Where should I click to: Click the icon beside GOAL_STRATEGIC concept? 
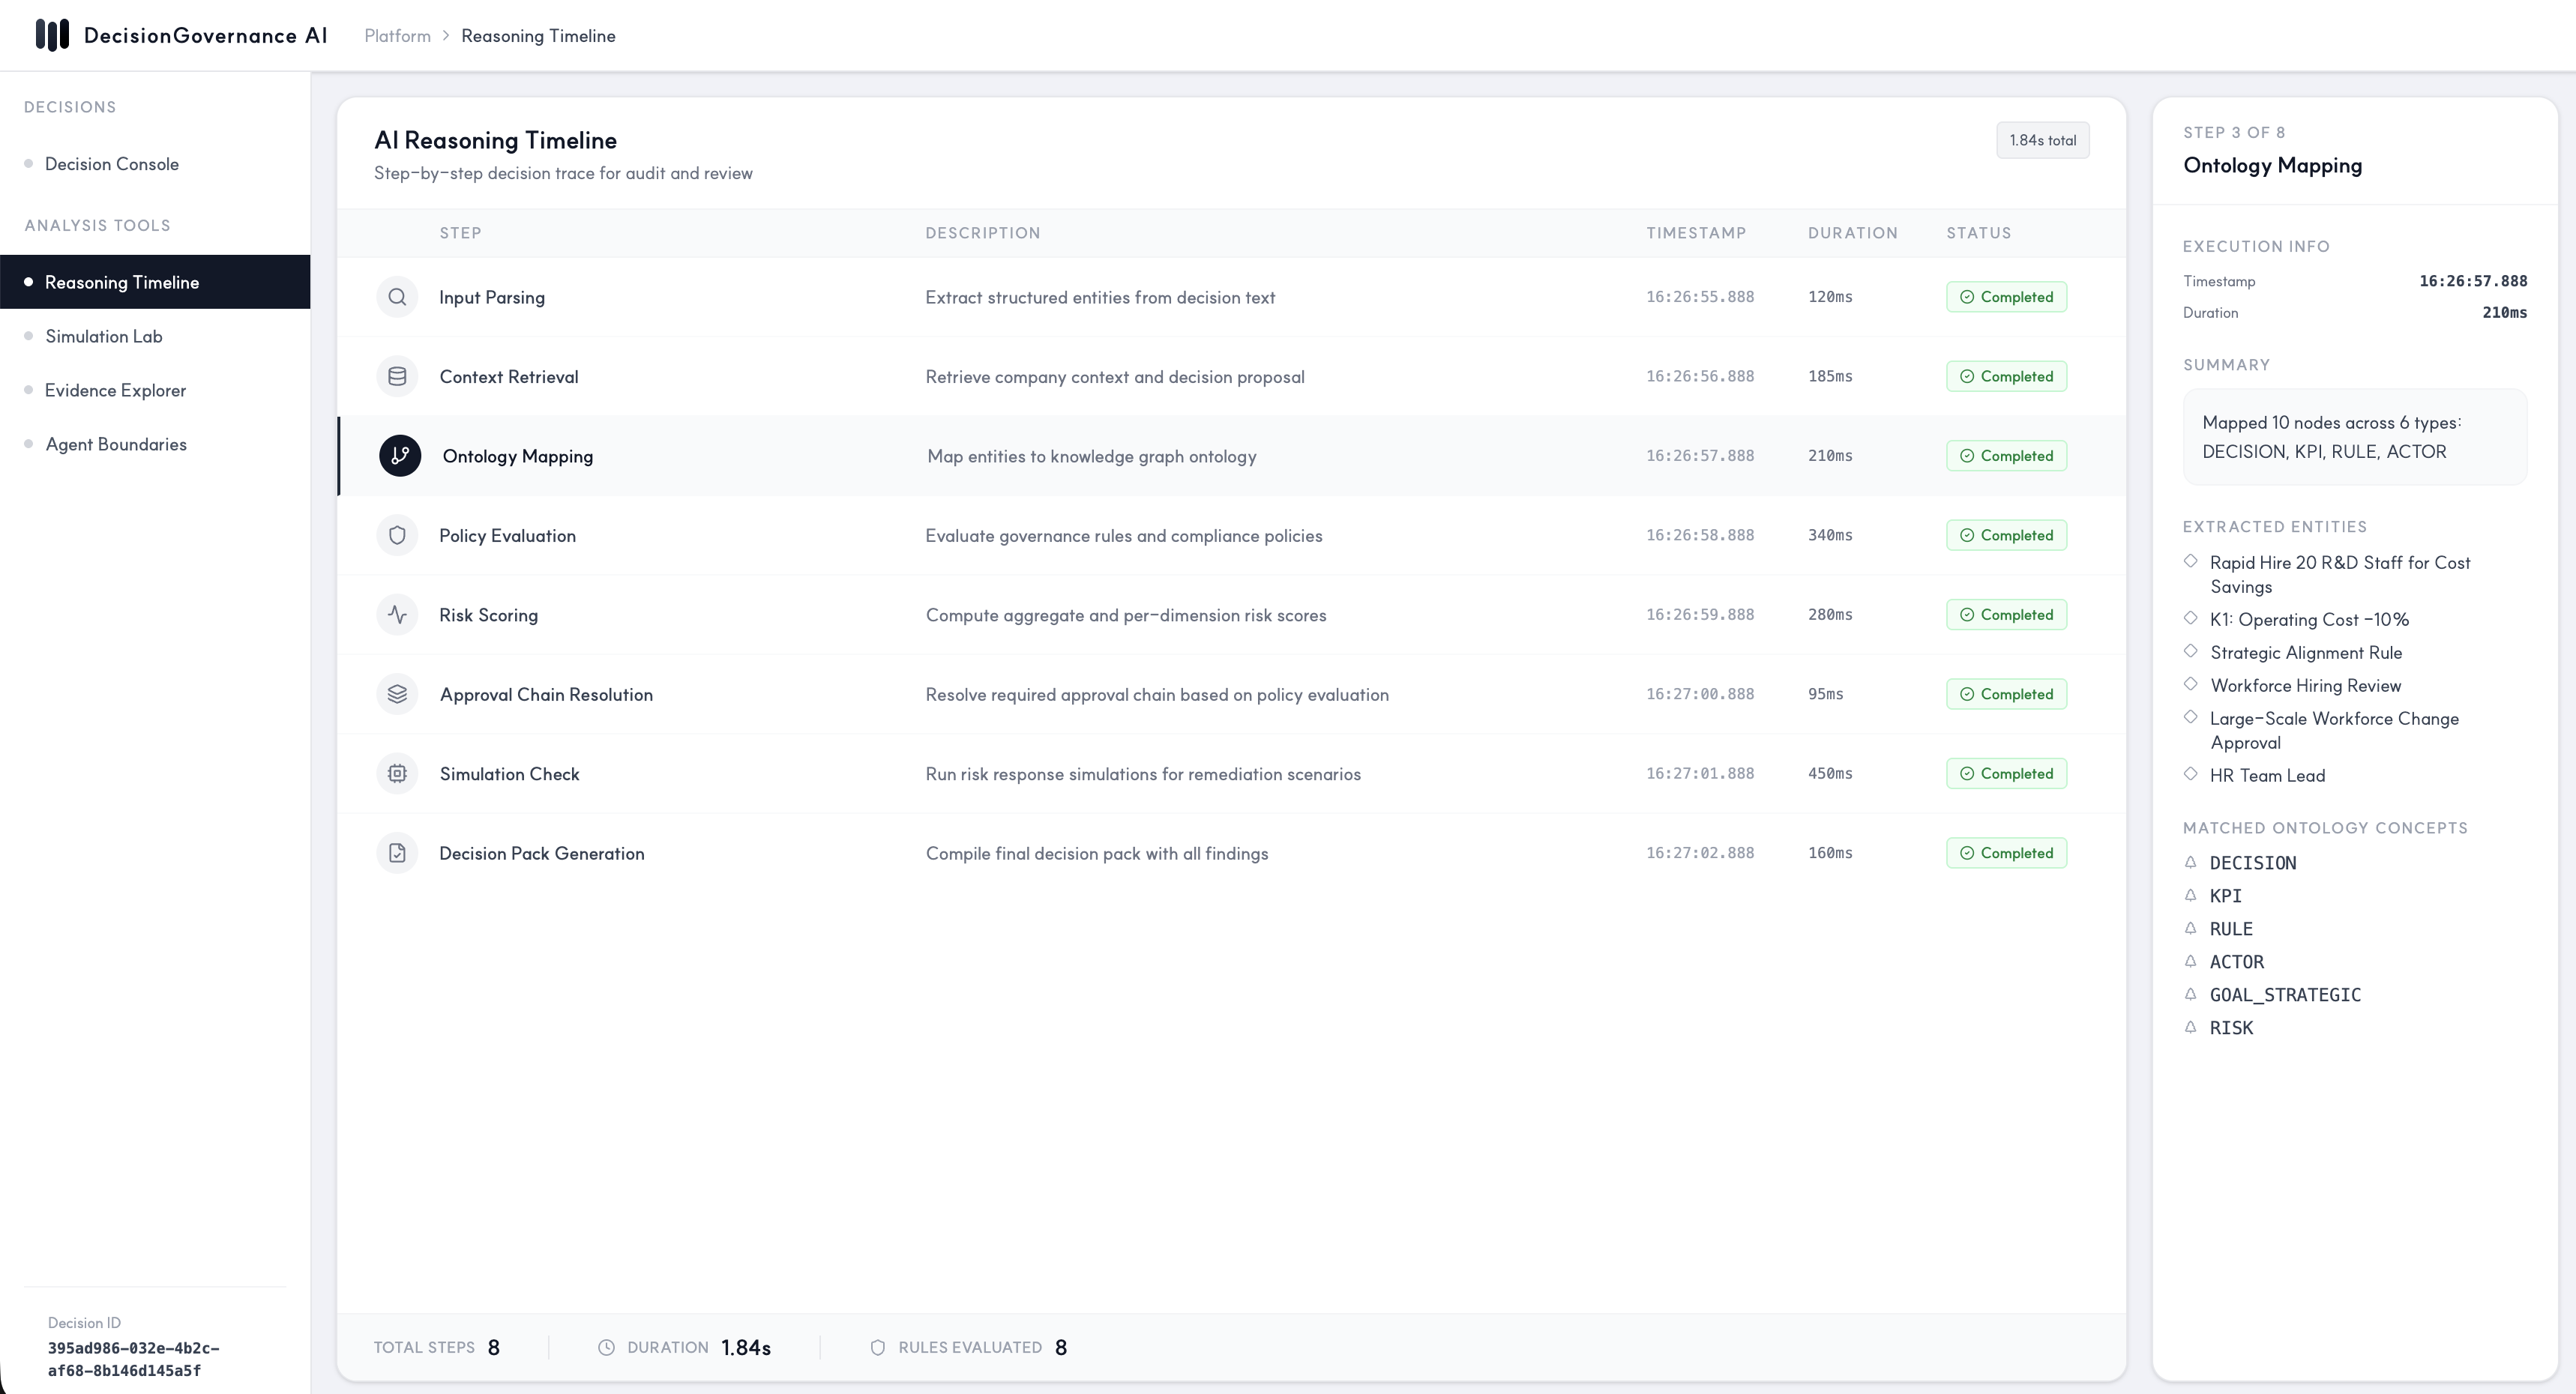click(2190, 994)
